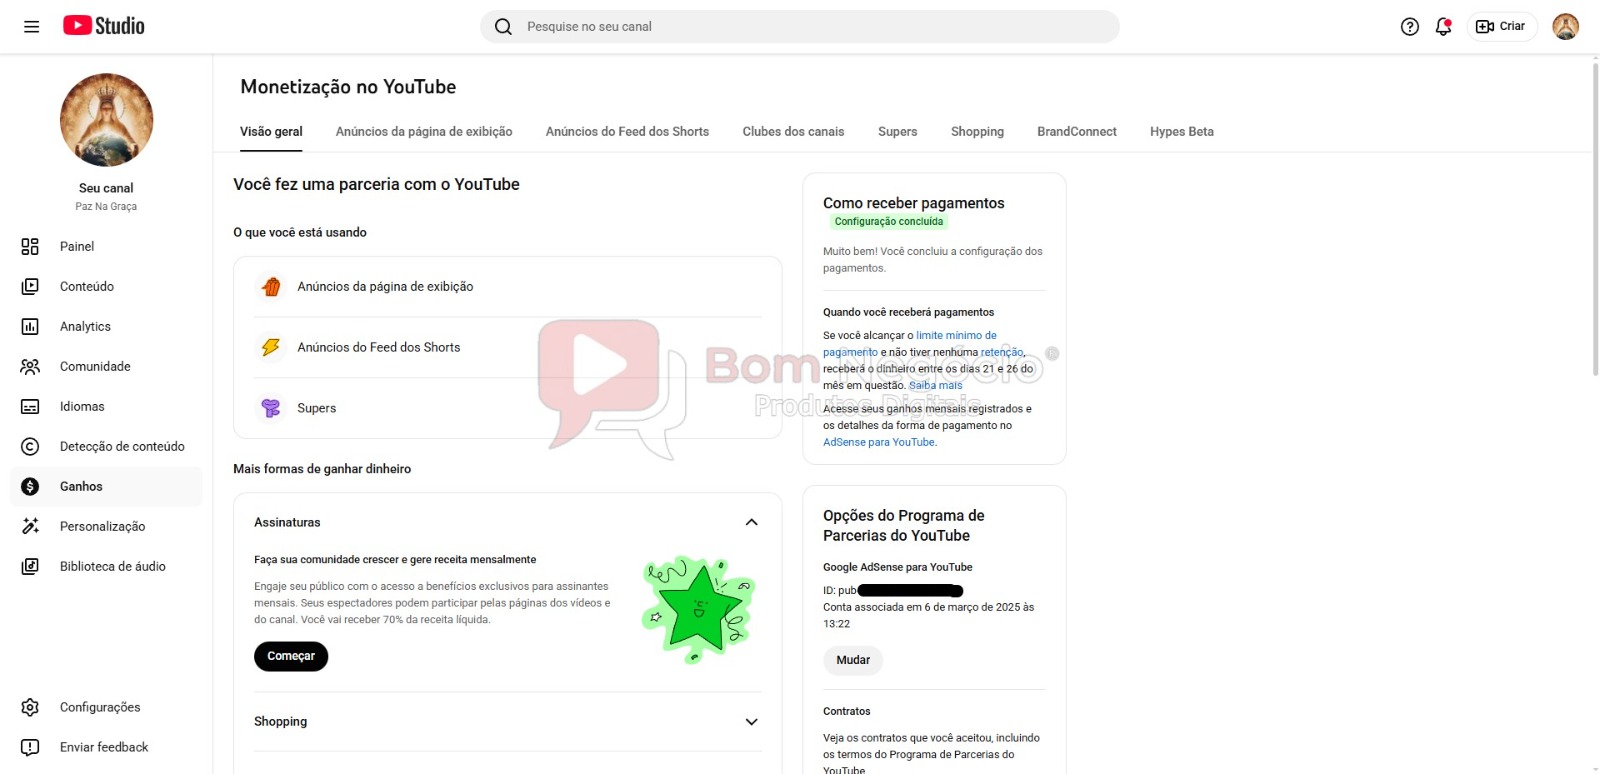The height and width of the screenshot is (774, 1600).
Task: Open the notifications bell
Action: pyautogui.click(x=1442, y=27)
